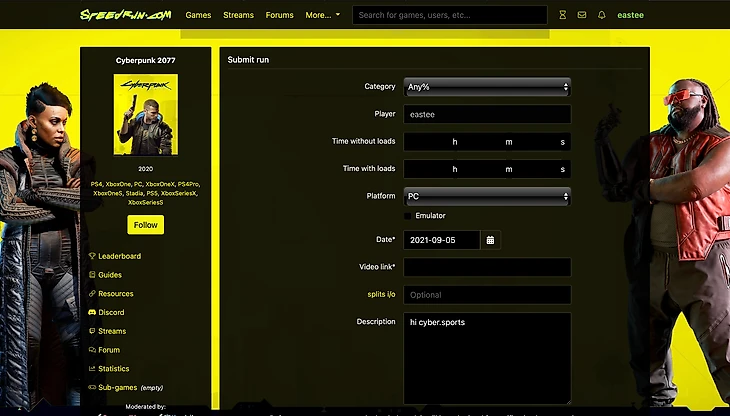Click the hourglass pending runs icon

563,15
